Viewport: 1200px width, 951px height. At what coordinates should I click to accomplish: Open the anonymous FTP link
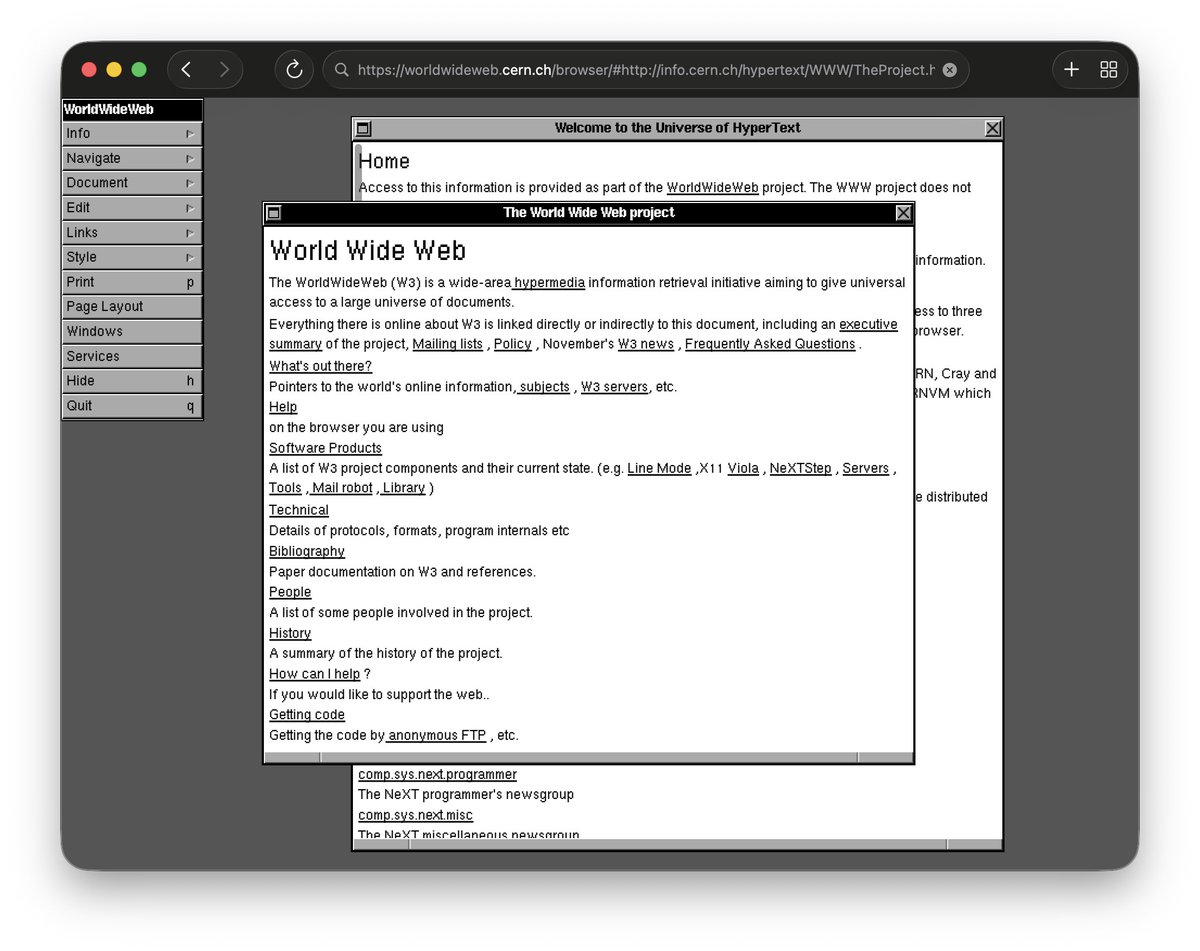click(437, 736)
